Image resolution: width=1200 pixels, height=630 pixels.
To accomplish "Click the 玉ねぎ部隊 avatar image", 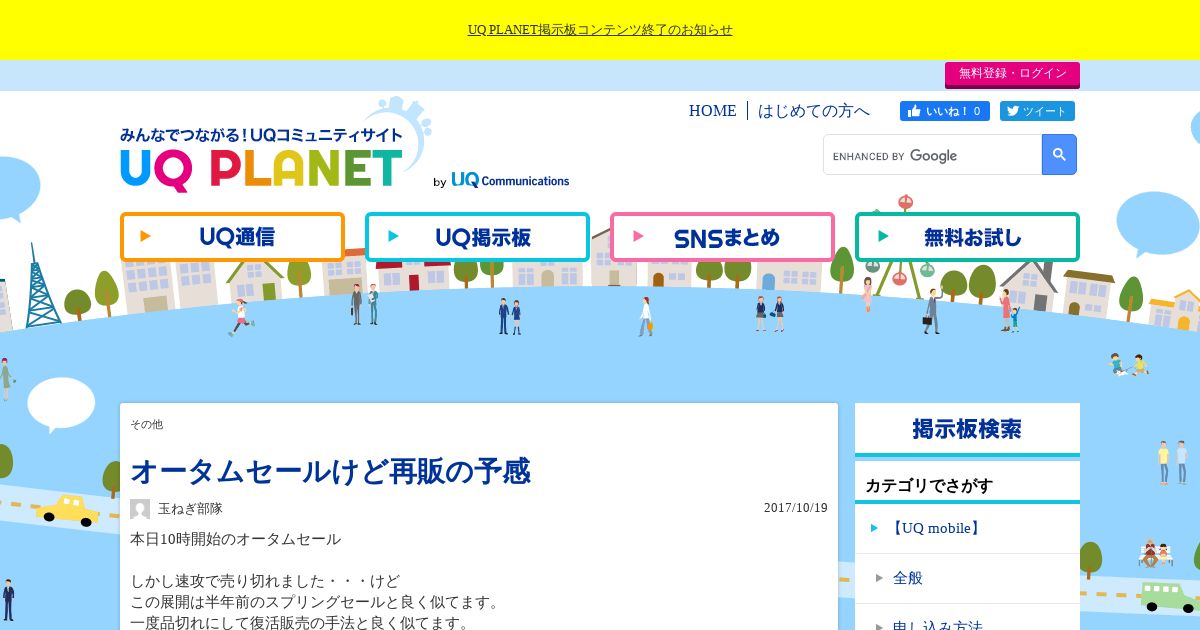I will 140,509.
